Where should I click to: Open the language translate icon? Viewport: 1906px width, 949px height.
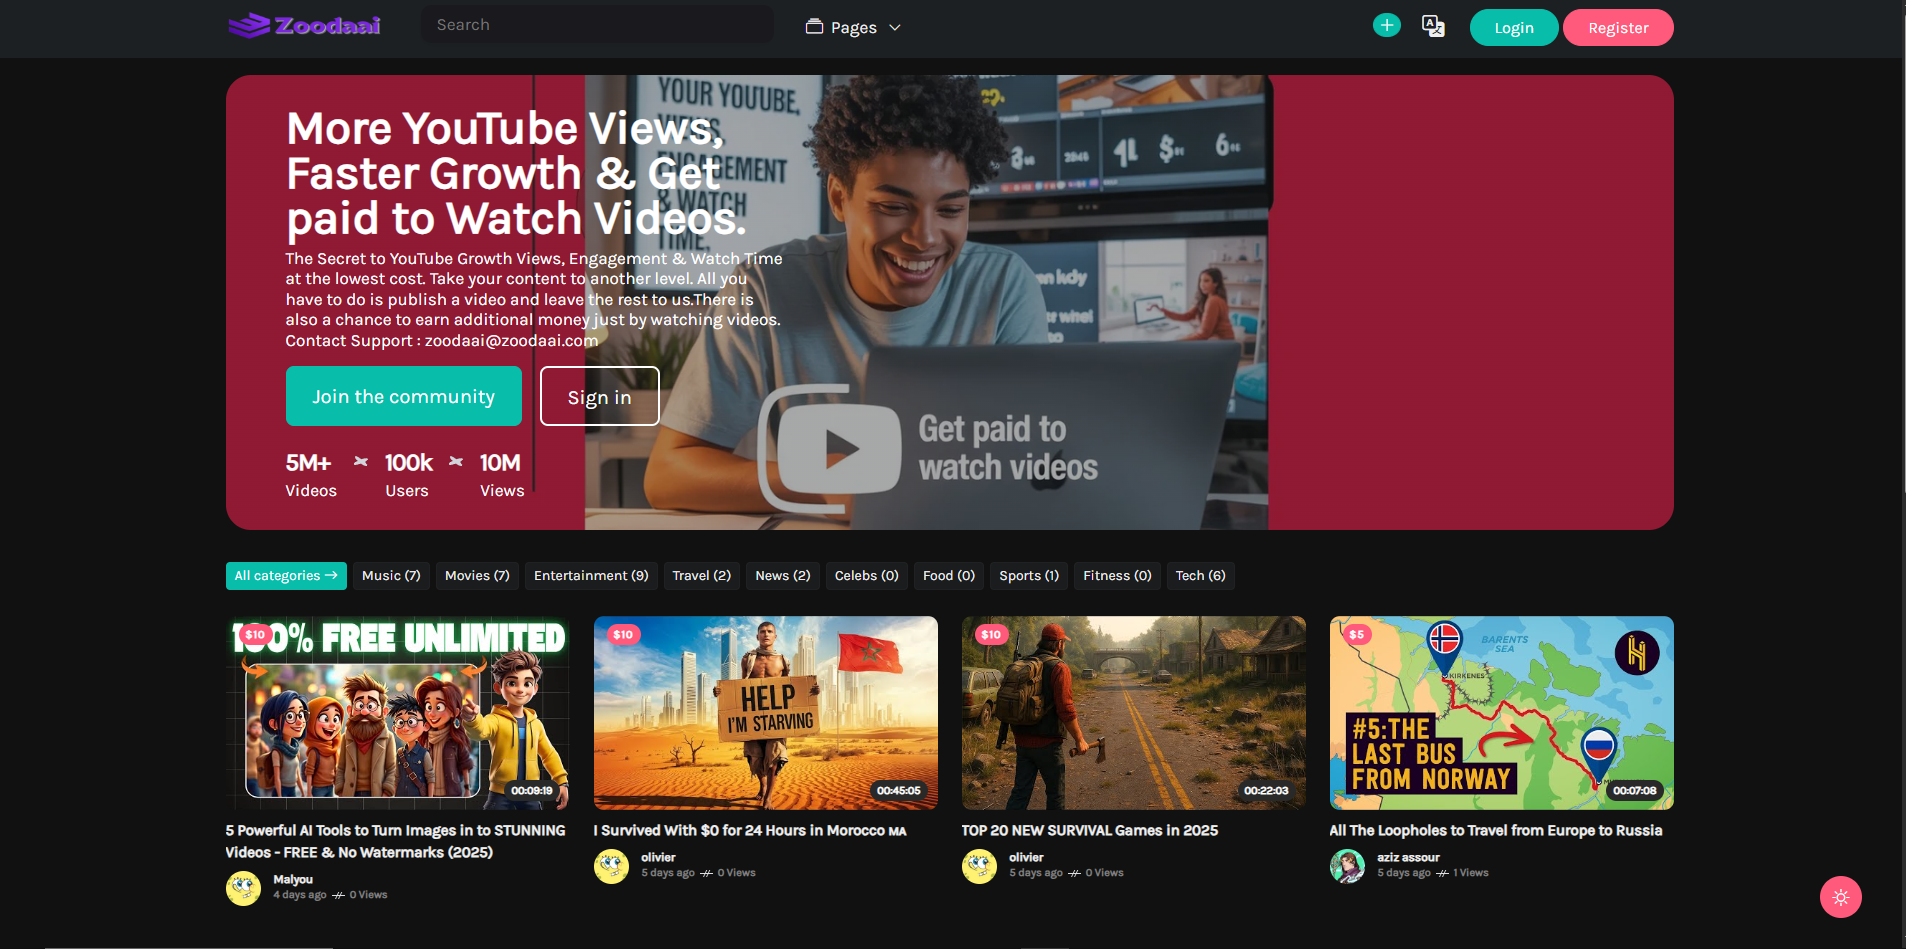point(1433,26)
